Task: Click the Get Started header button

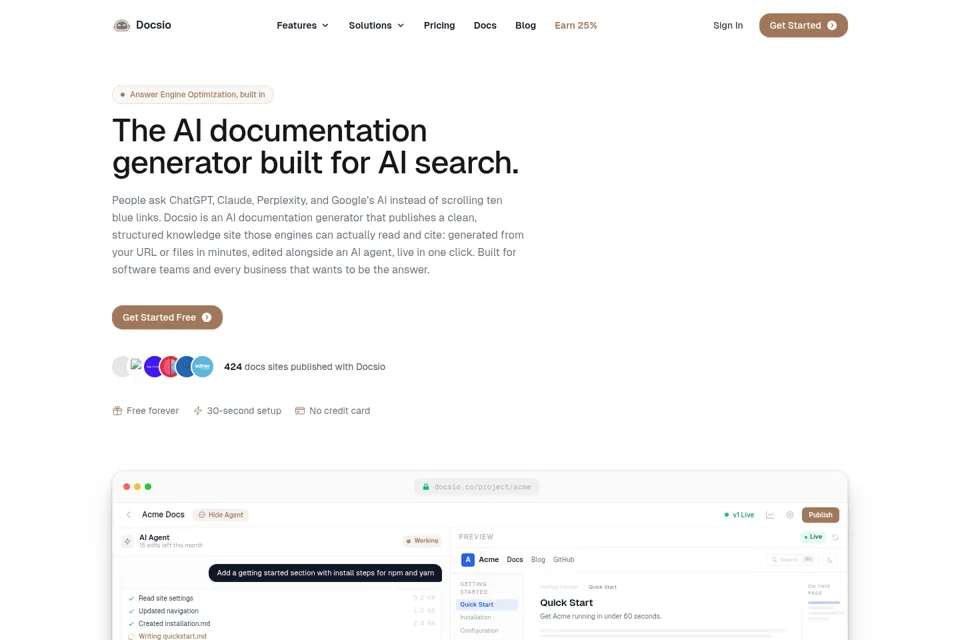Action: pos(803,26)
